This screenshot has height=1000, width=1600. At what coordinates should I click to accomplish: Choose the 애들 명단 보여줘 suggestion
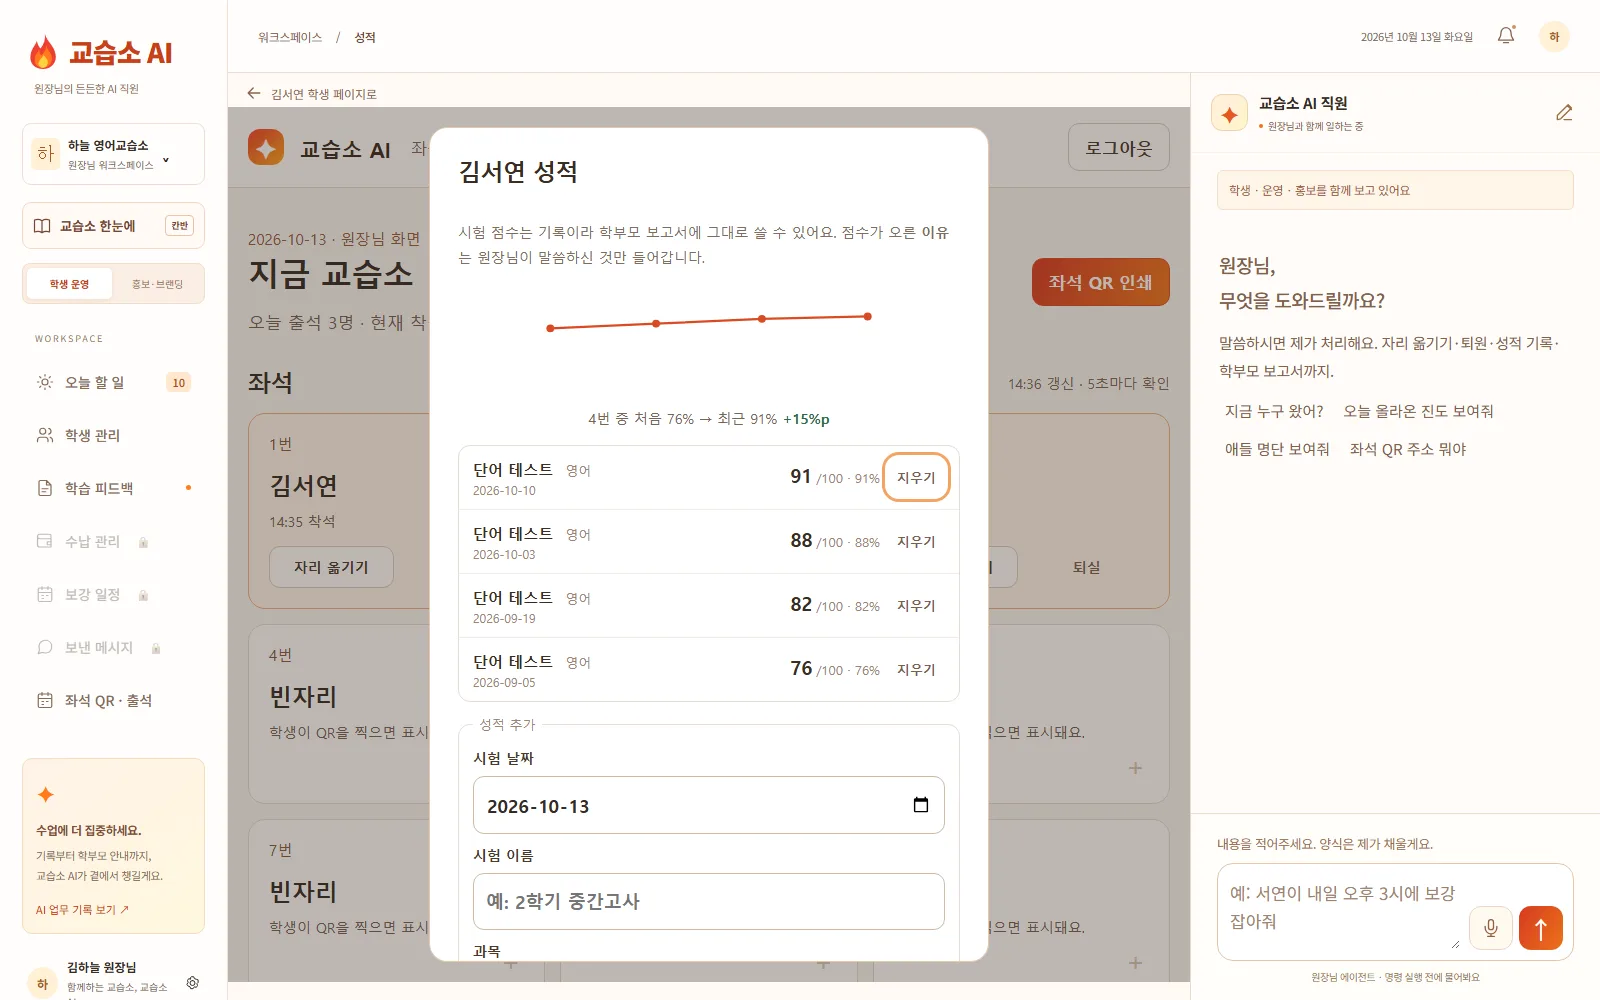pos(1277,449)
